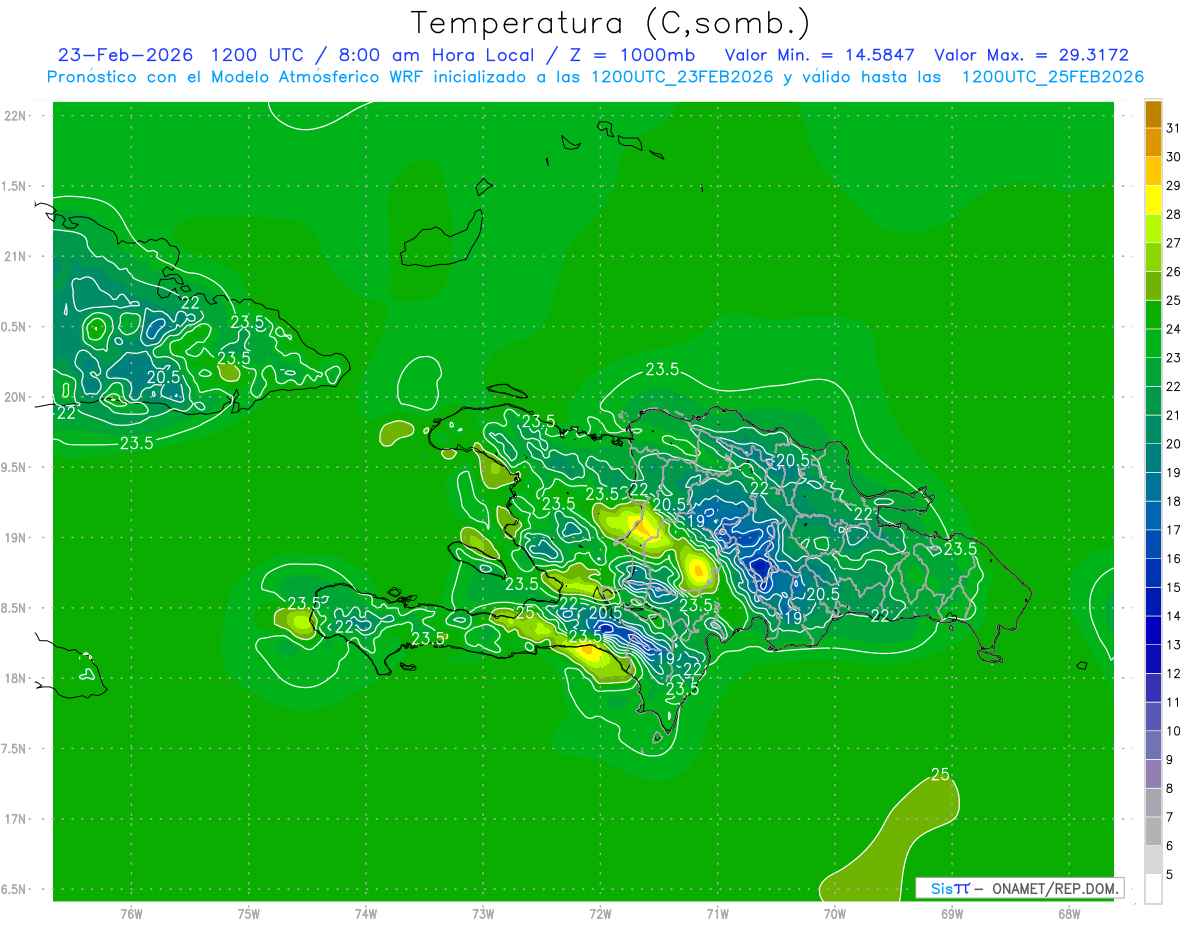Click the "71W" longitude axis label
This screenshot has width=1200, height=927.
click(717, 913)
